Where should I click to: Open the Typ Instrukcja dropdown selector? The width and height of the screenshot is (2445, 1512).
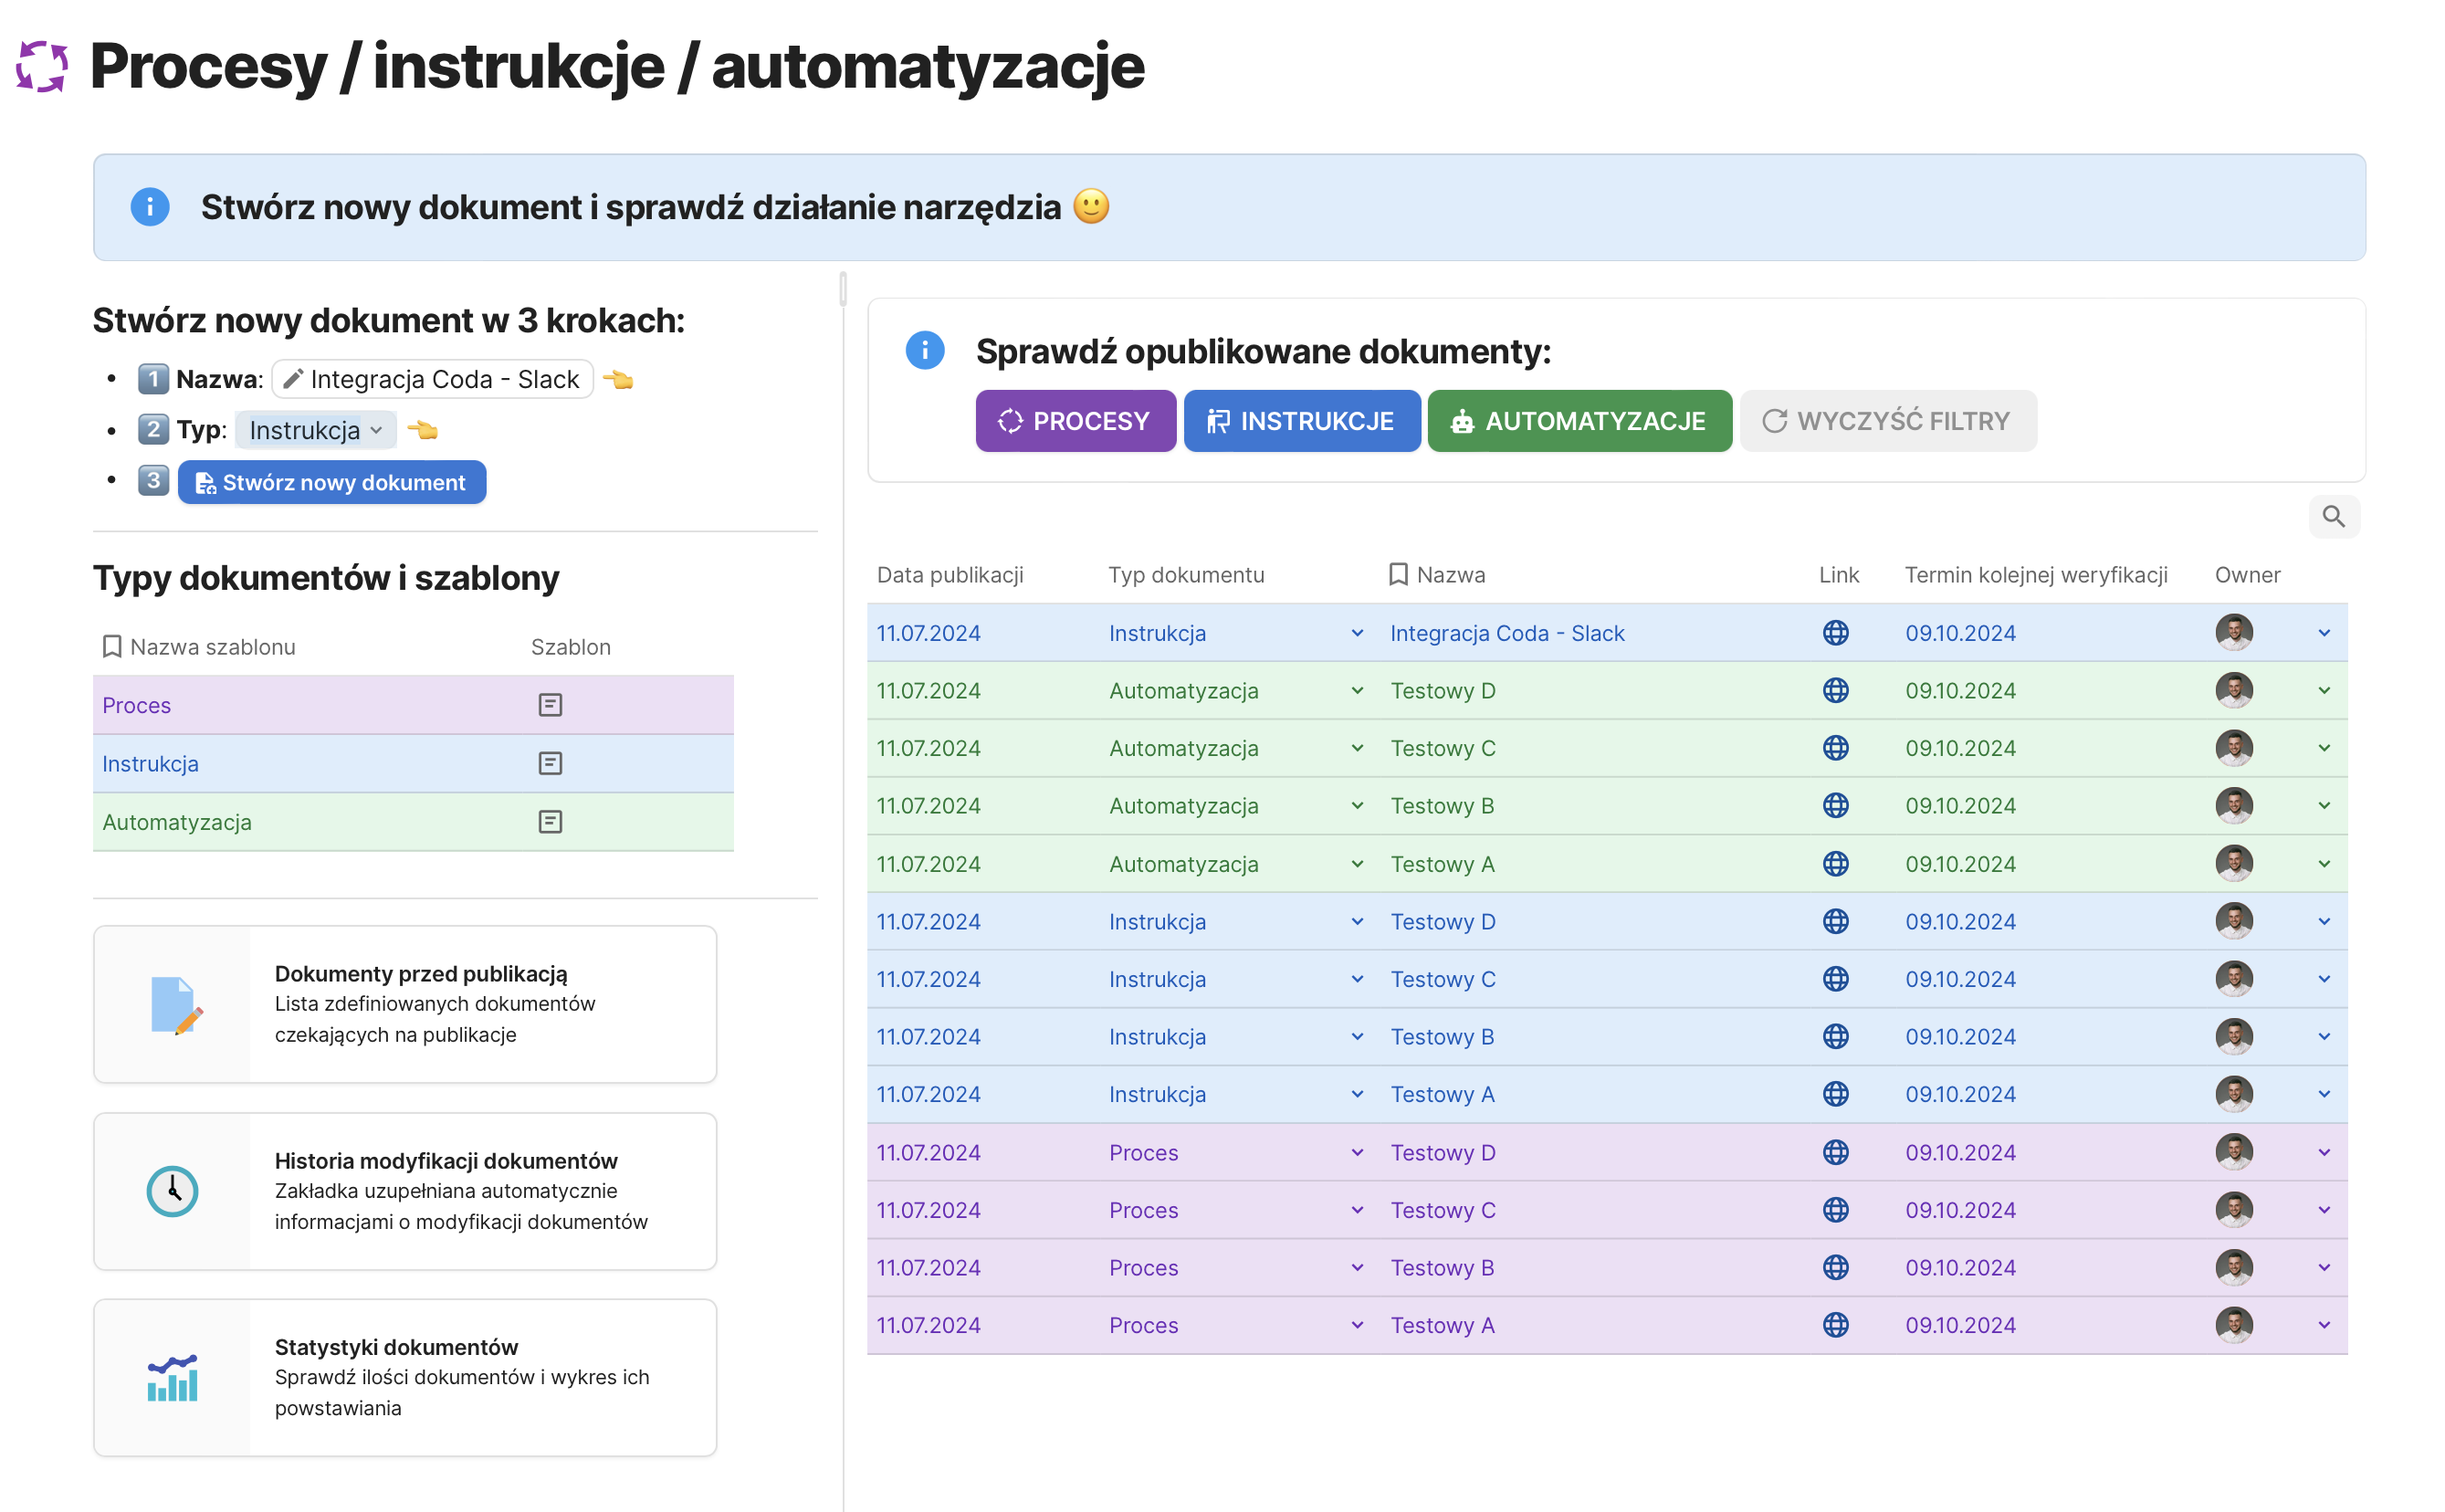pos(315,430)
